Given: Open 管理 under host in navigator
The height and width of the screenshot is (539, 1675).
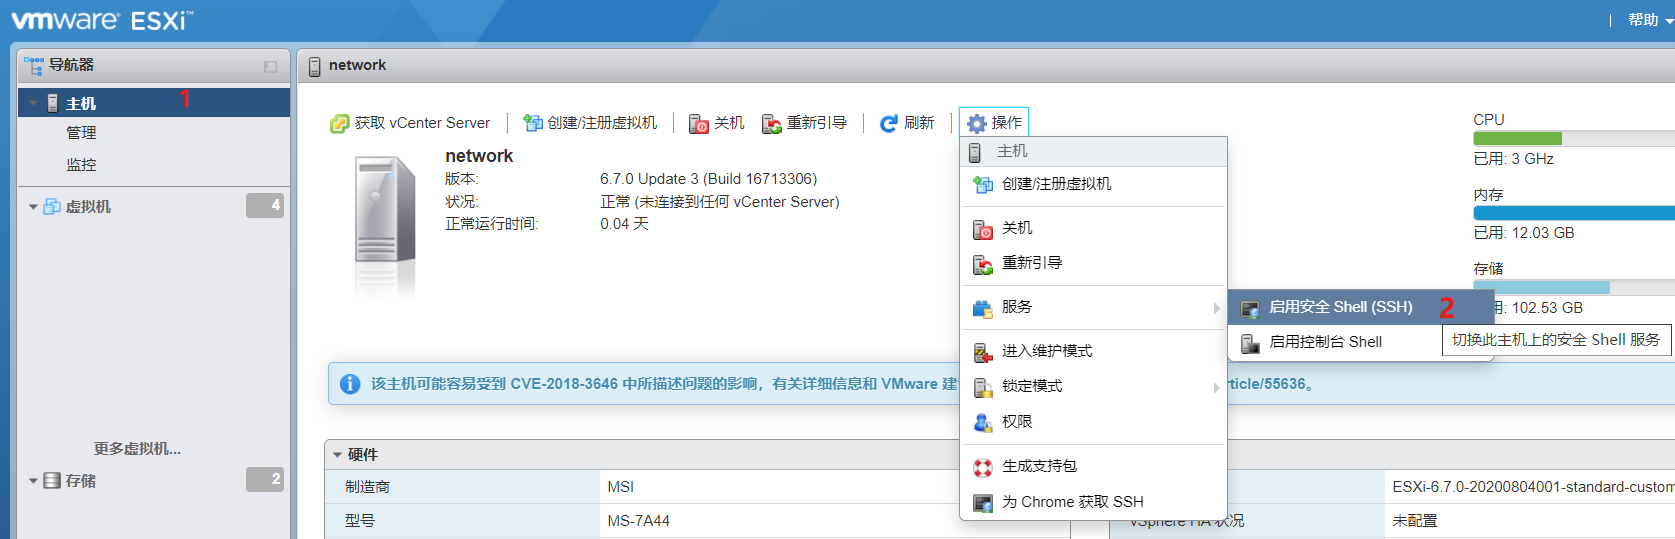Looking at the screenshot, I should 81,133.
